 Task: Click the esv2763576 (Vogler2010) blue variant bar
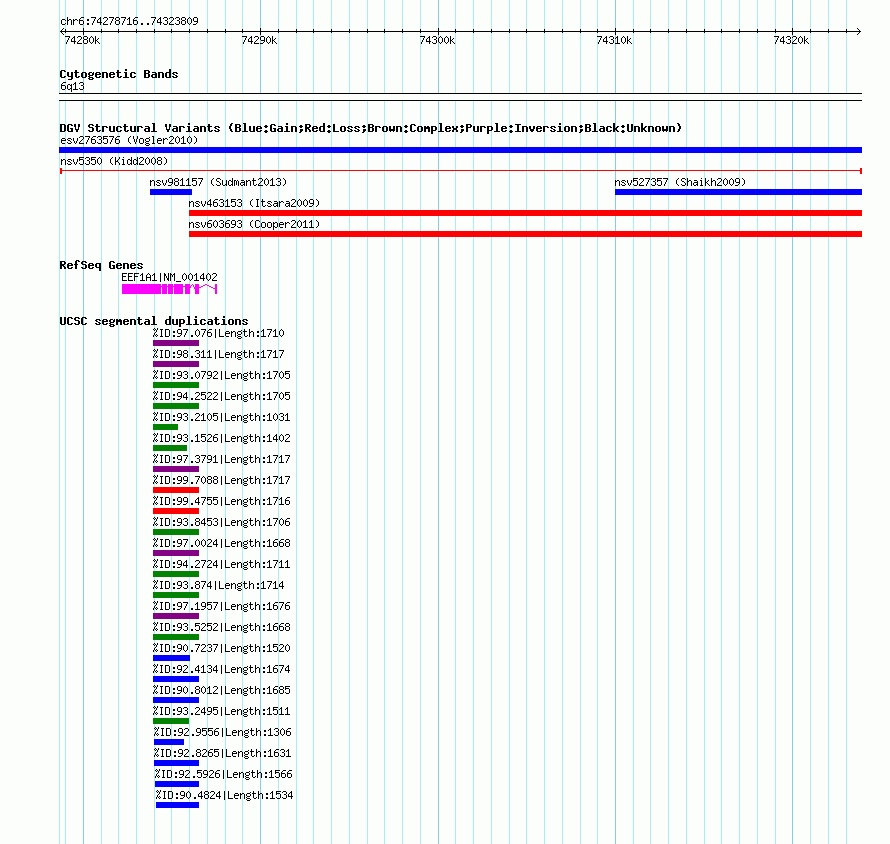tap(460, 150)
